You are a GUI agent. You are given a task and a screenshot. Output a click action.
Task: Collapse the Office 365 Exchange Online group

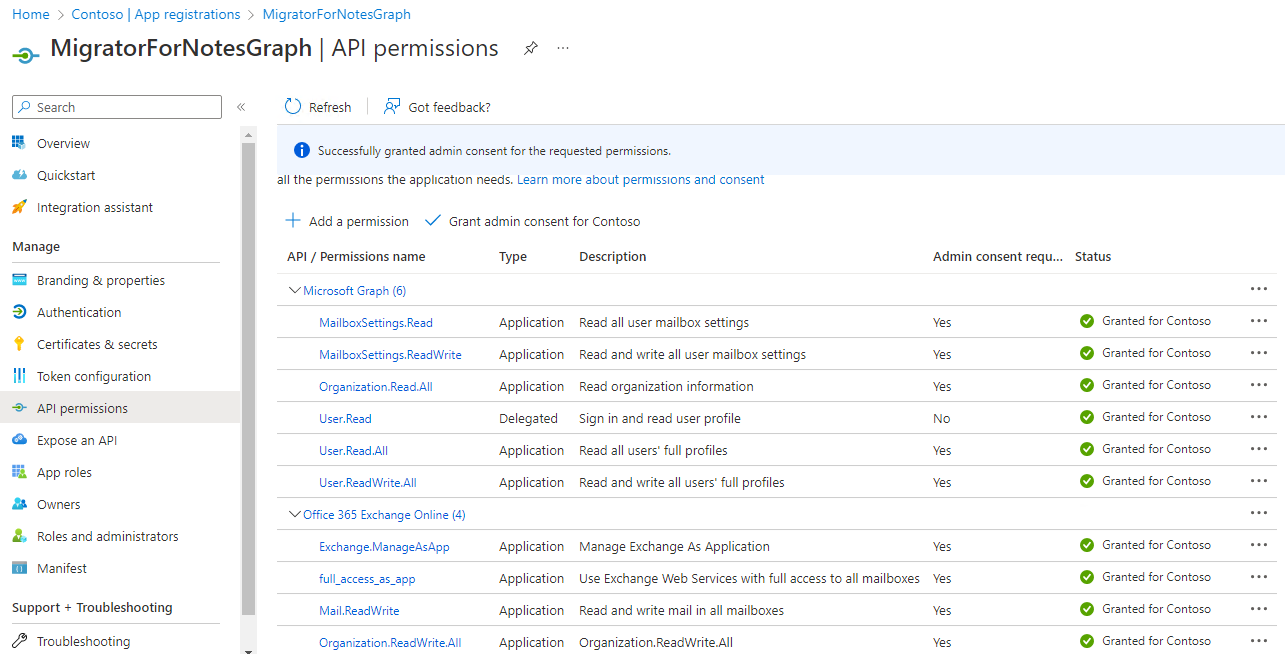click(x=294, y=513)
